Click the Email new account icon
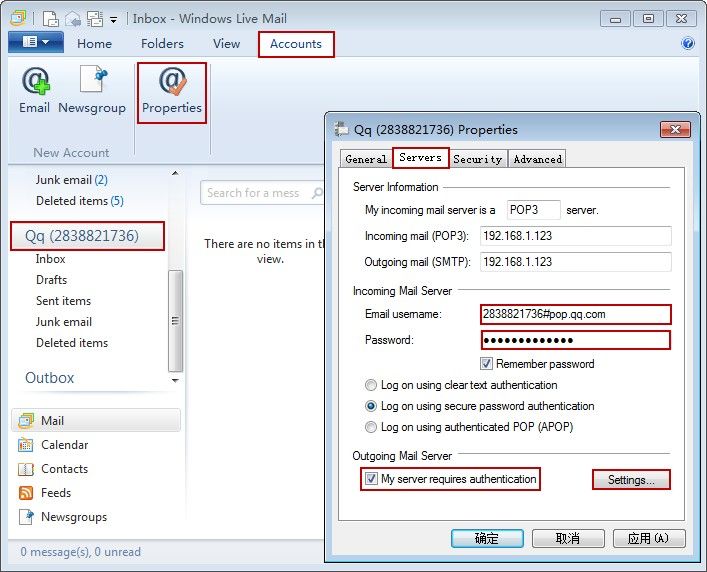 coord(35,81)
